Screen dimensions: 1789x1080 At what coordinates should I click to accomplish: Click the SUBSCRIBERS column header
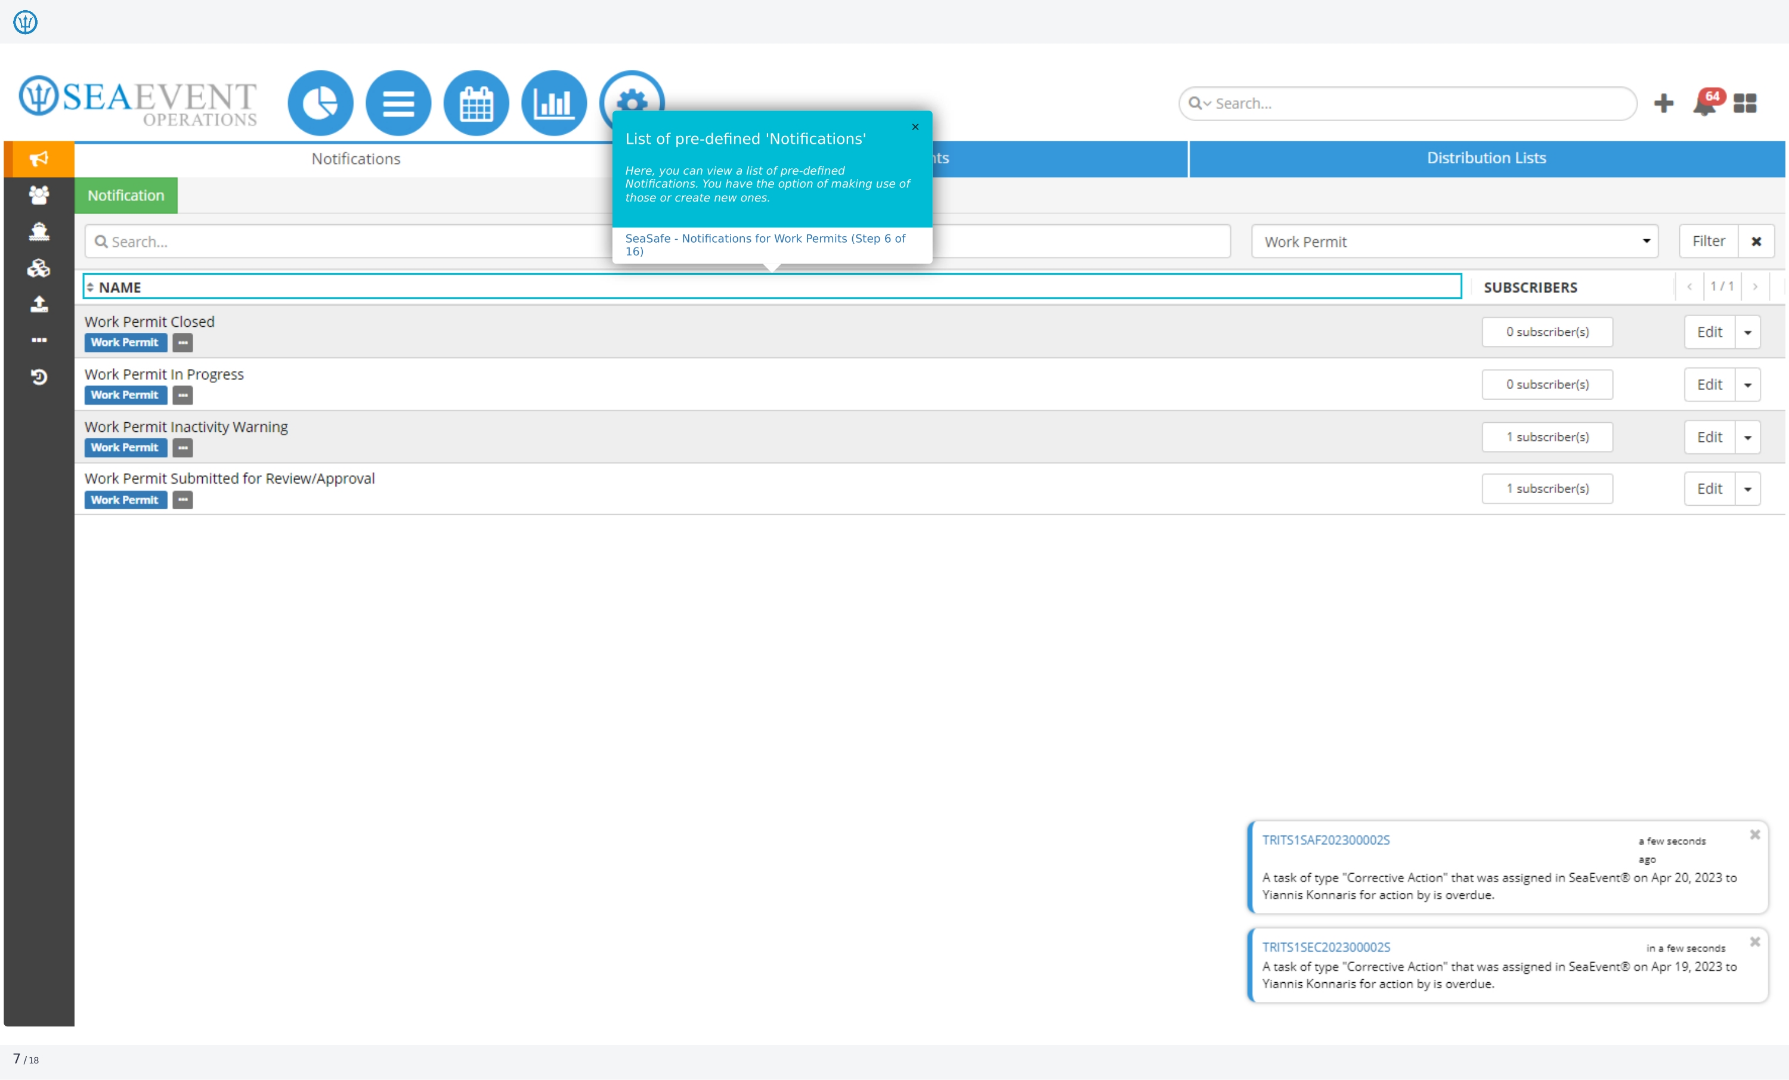point(1530,287)
